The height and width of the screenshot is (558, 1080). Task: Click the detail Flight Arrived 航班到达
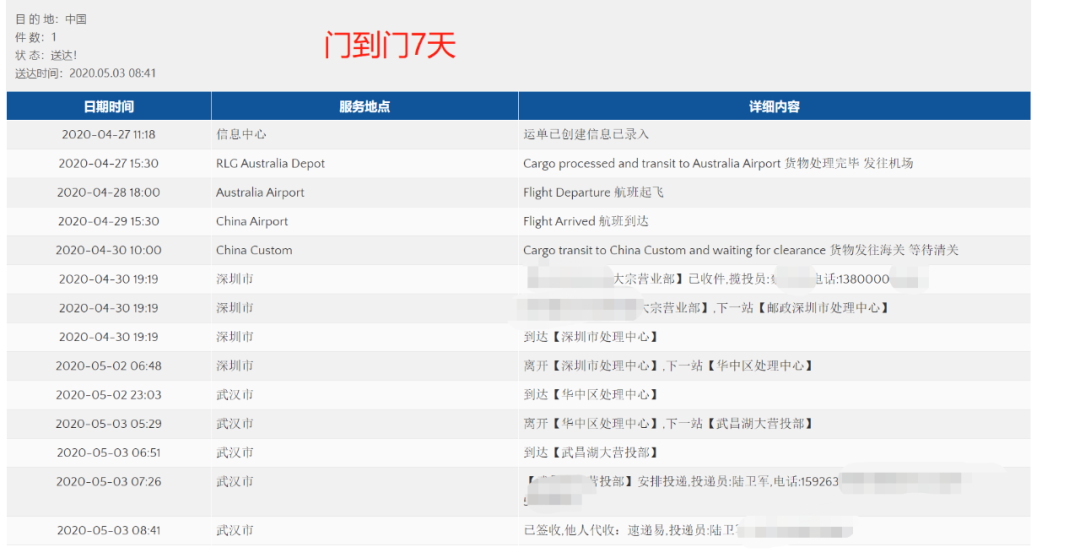coord(585,221)
